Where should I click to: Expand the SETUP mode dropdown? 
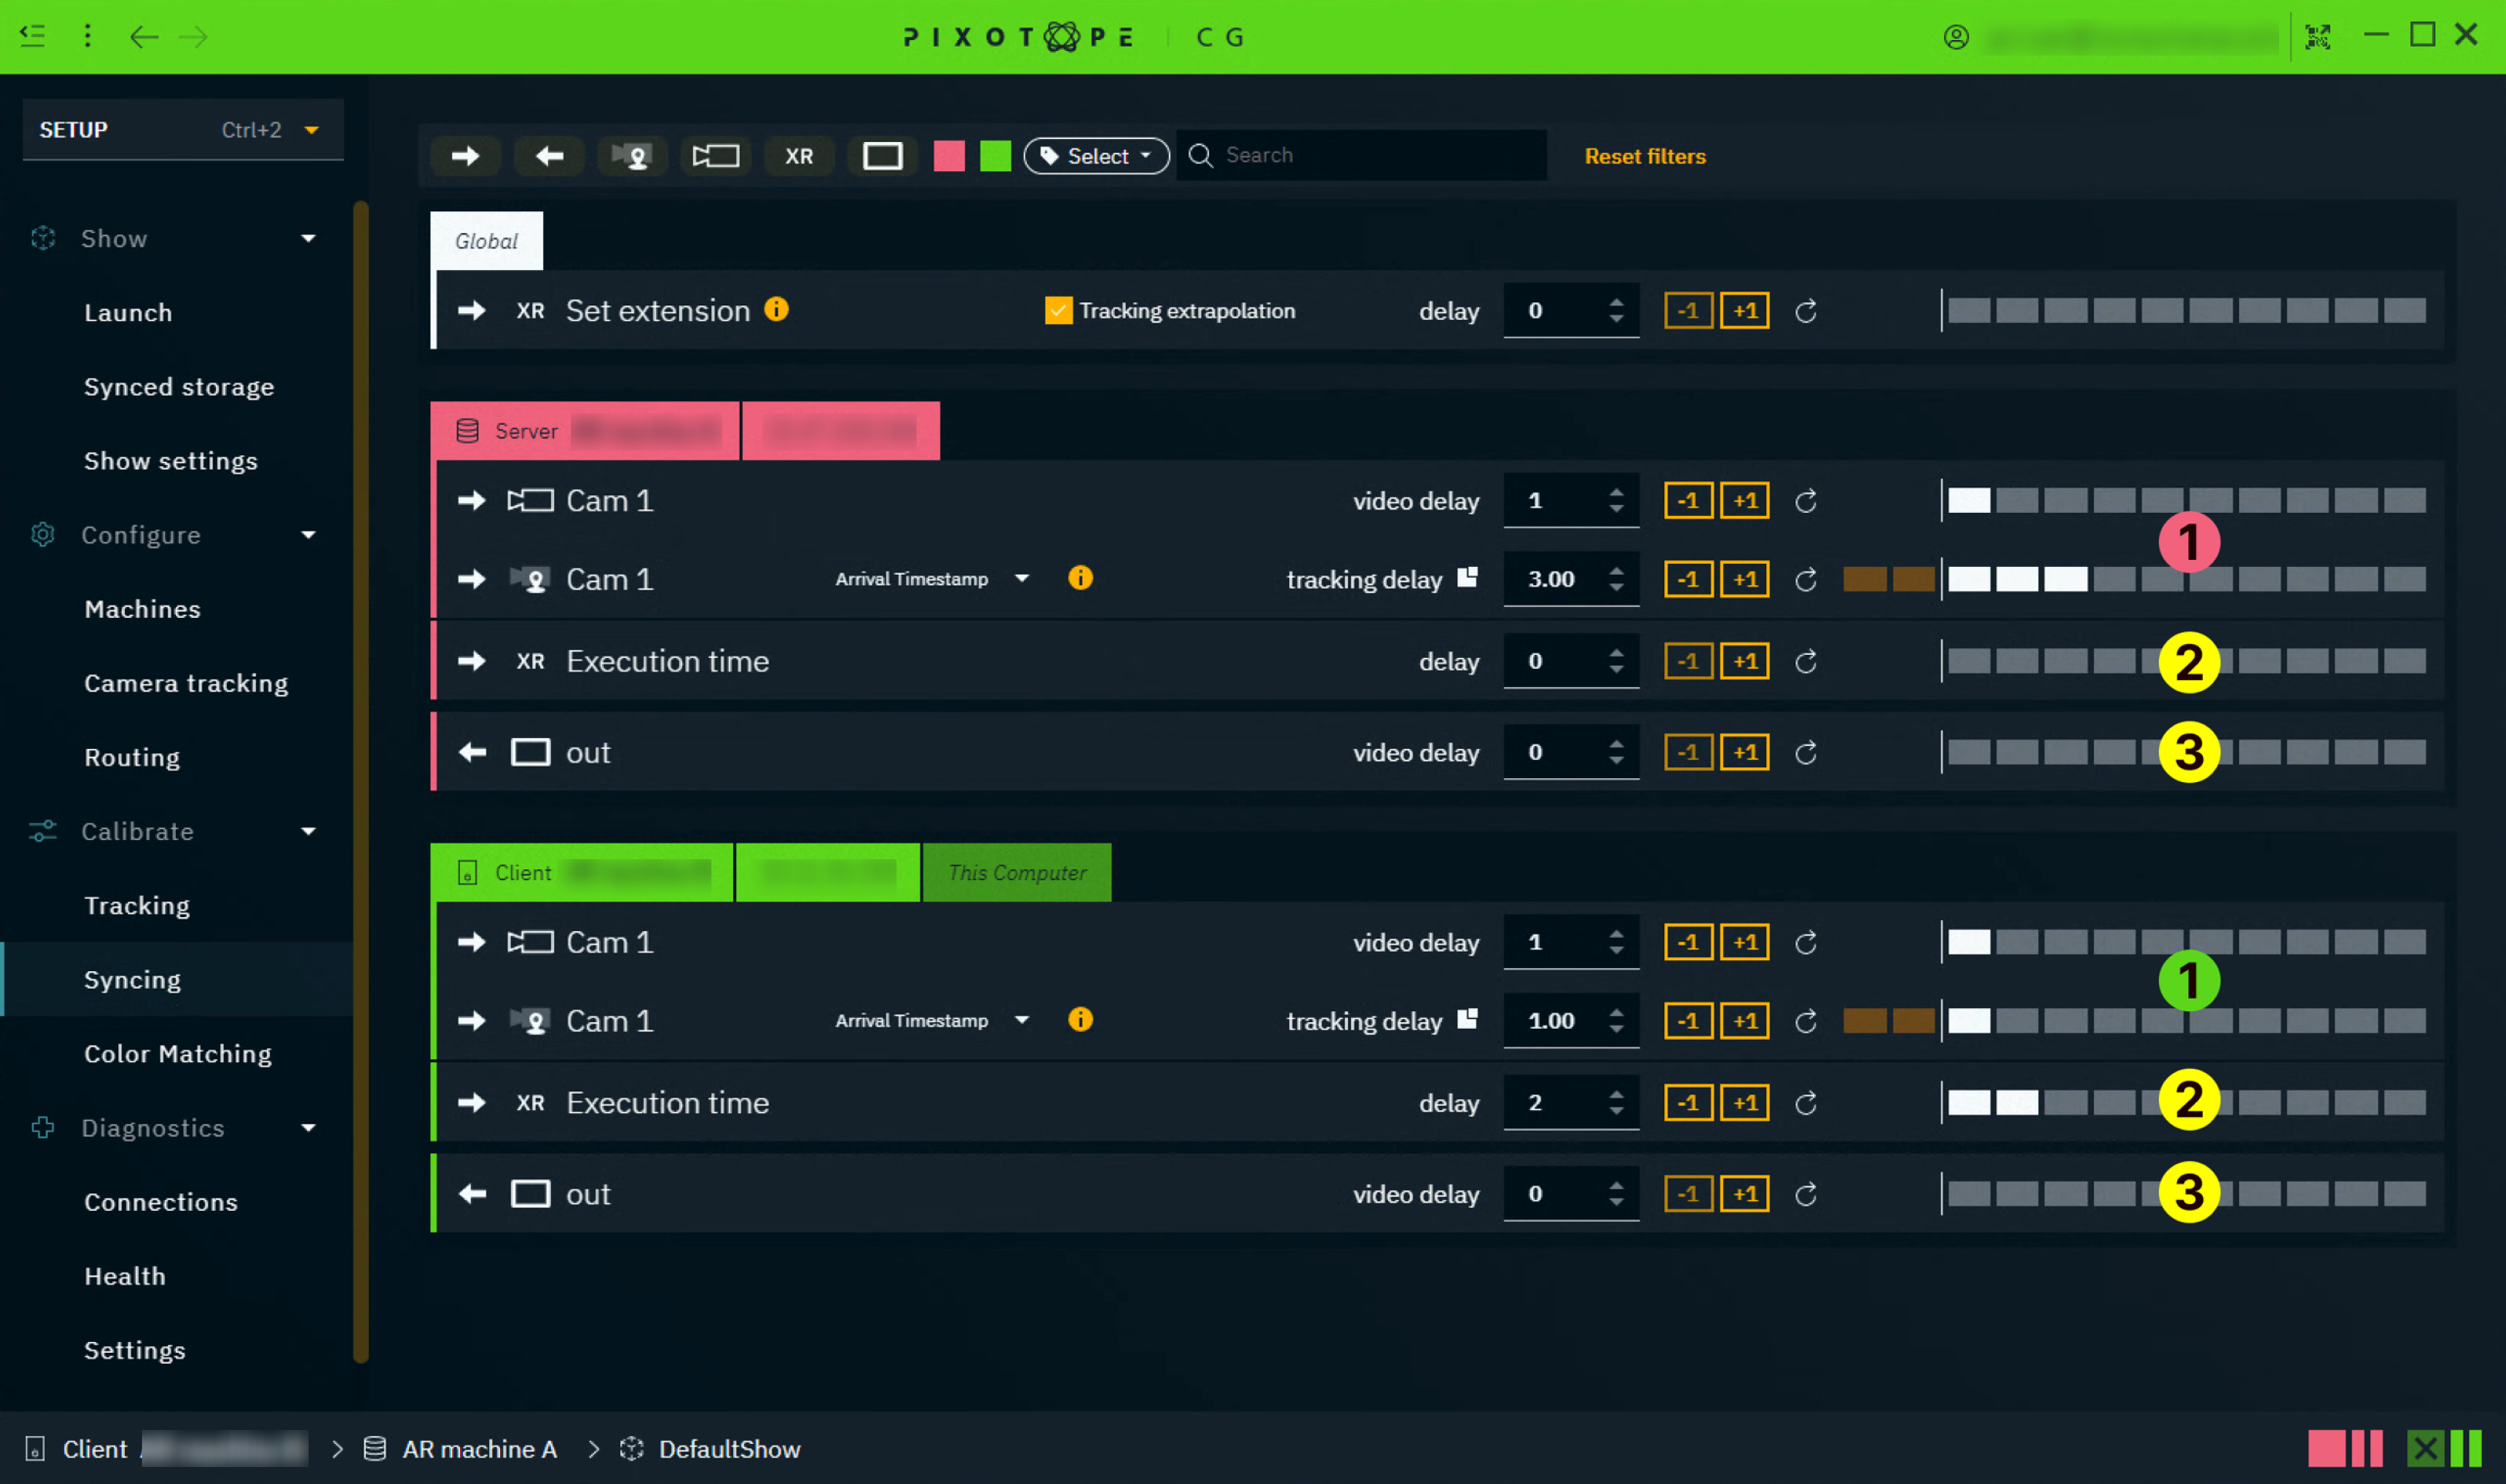tap(311, 130)
